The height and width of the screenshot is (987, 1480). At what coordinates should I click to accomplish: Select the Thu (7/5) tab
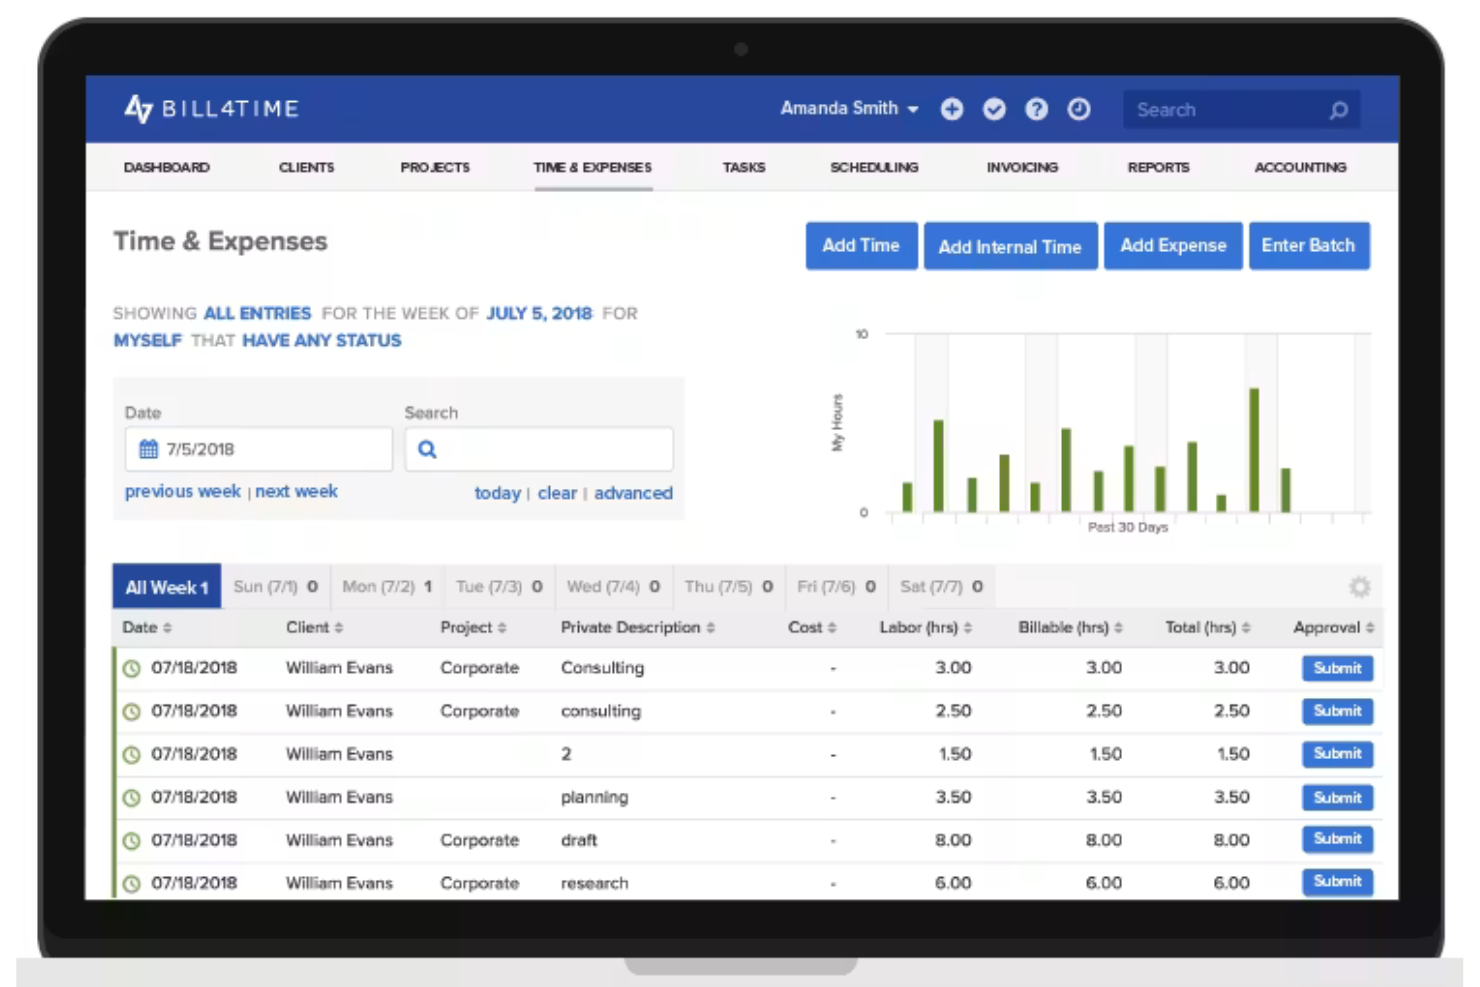[x=728, y=587]
